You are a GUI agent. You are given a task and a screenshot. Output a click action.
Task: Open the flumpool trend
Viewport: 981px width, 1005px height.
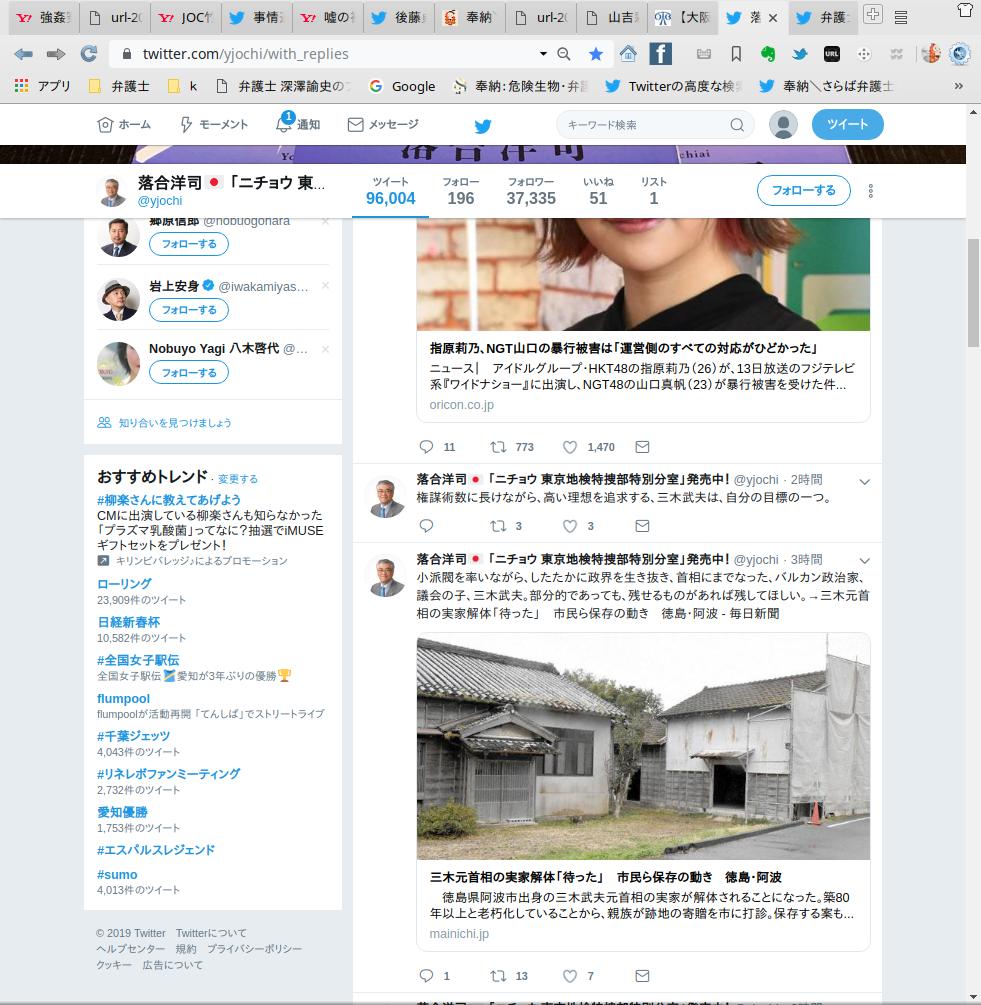click(123, 699)
